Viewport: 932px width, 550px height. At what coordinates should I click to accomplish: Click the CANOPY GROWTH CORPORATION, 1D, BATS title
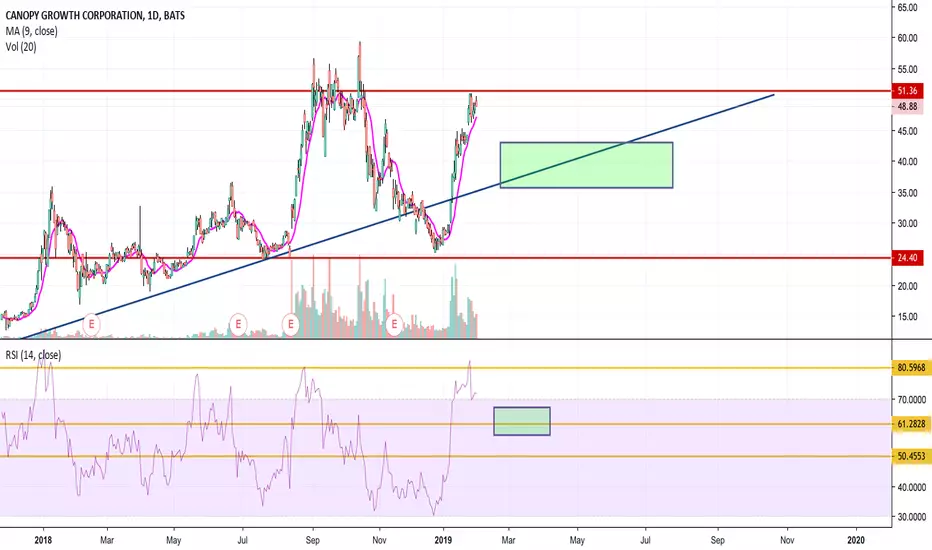(95, 15)
